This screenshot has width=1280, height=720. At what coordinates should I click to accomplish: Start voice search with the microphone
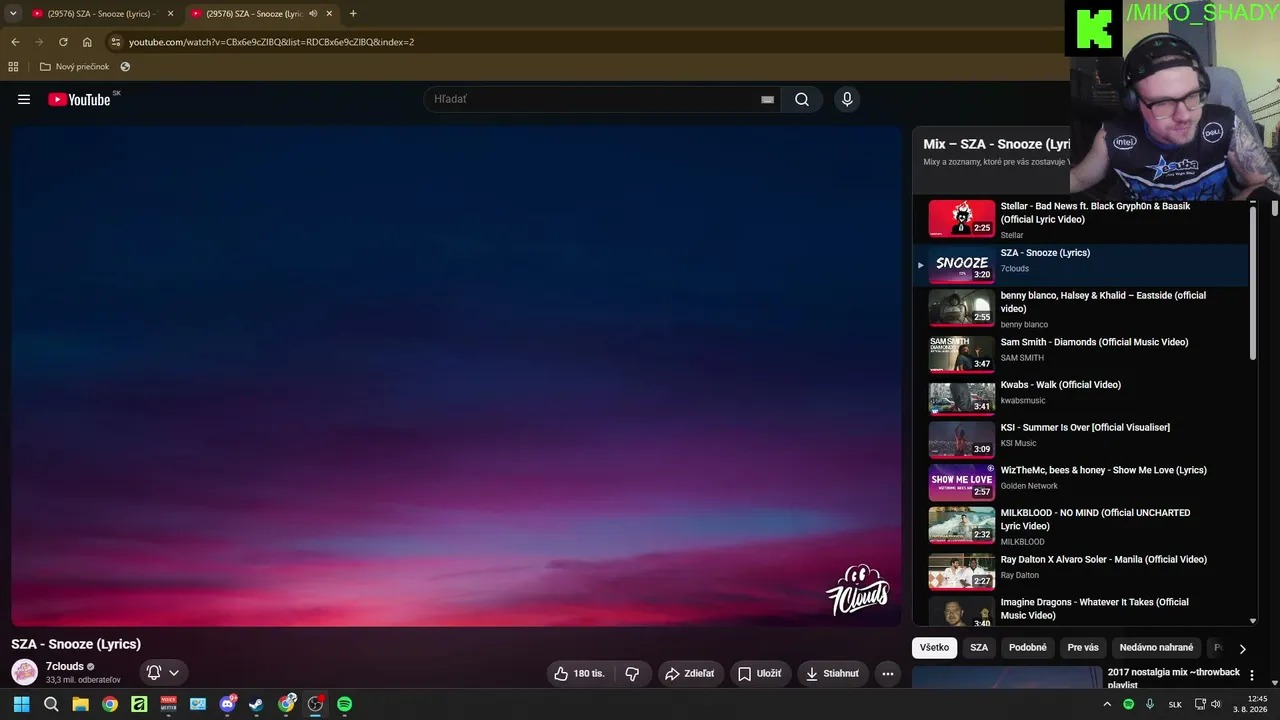[x=847, y=99]
